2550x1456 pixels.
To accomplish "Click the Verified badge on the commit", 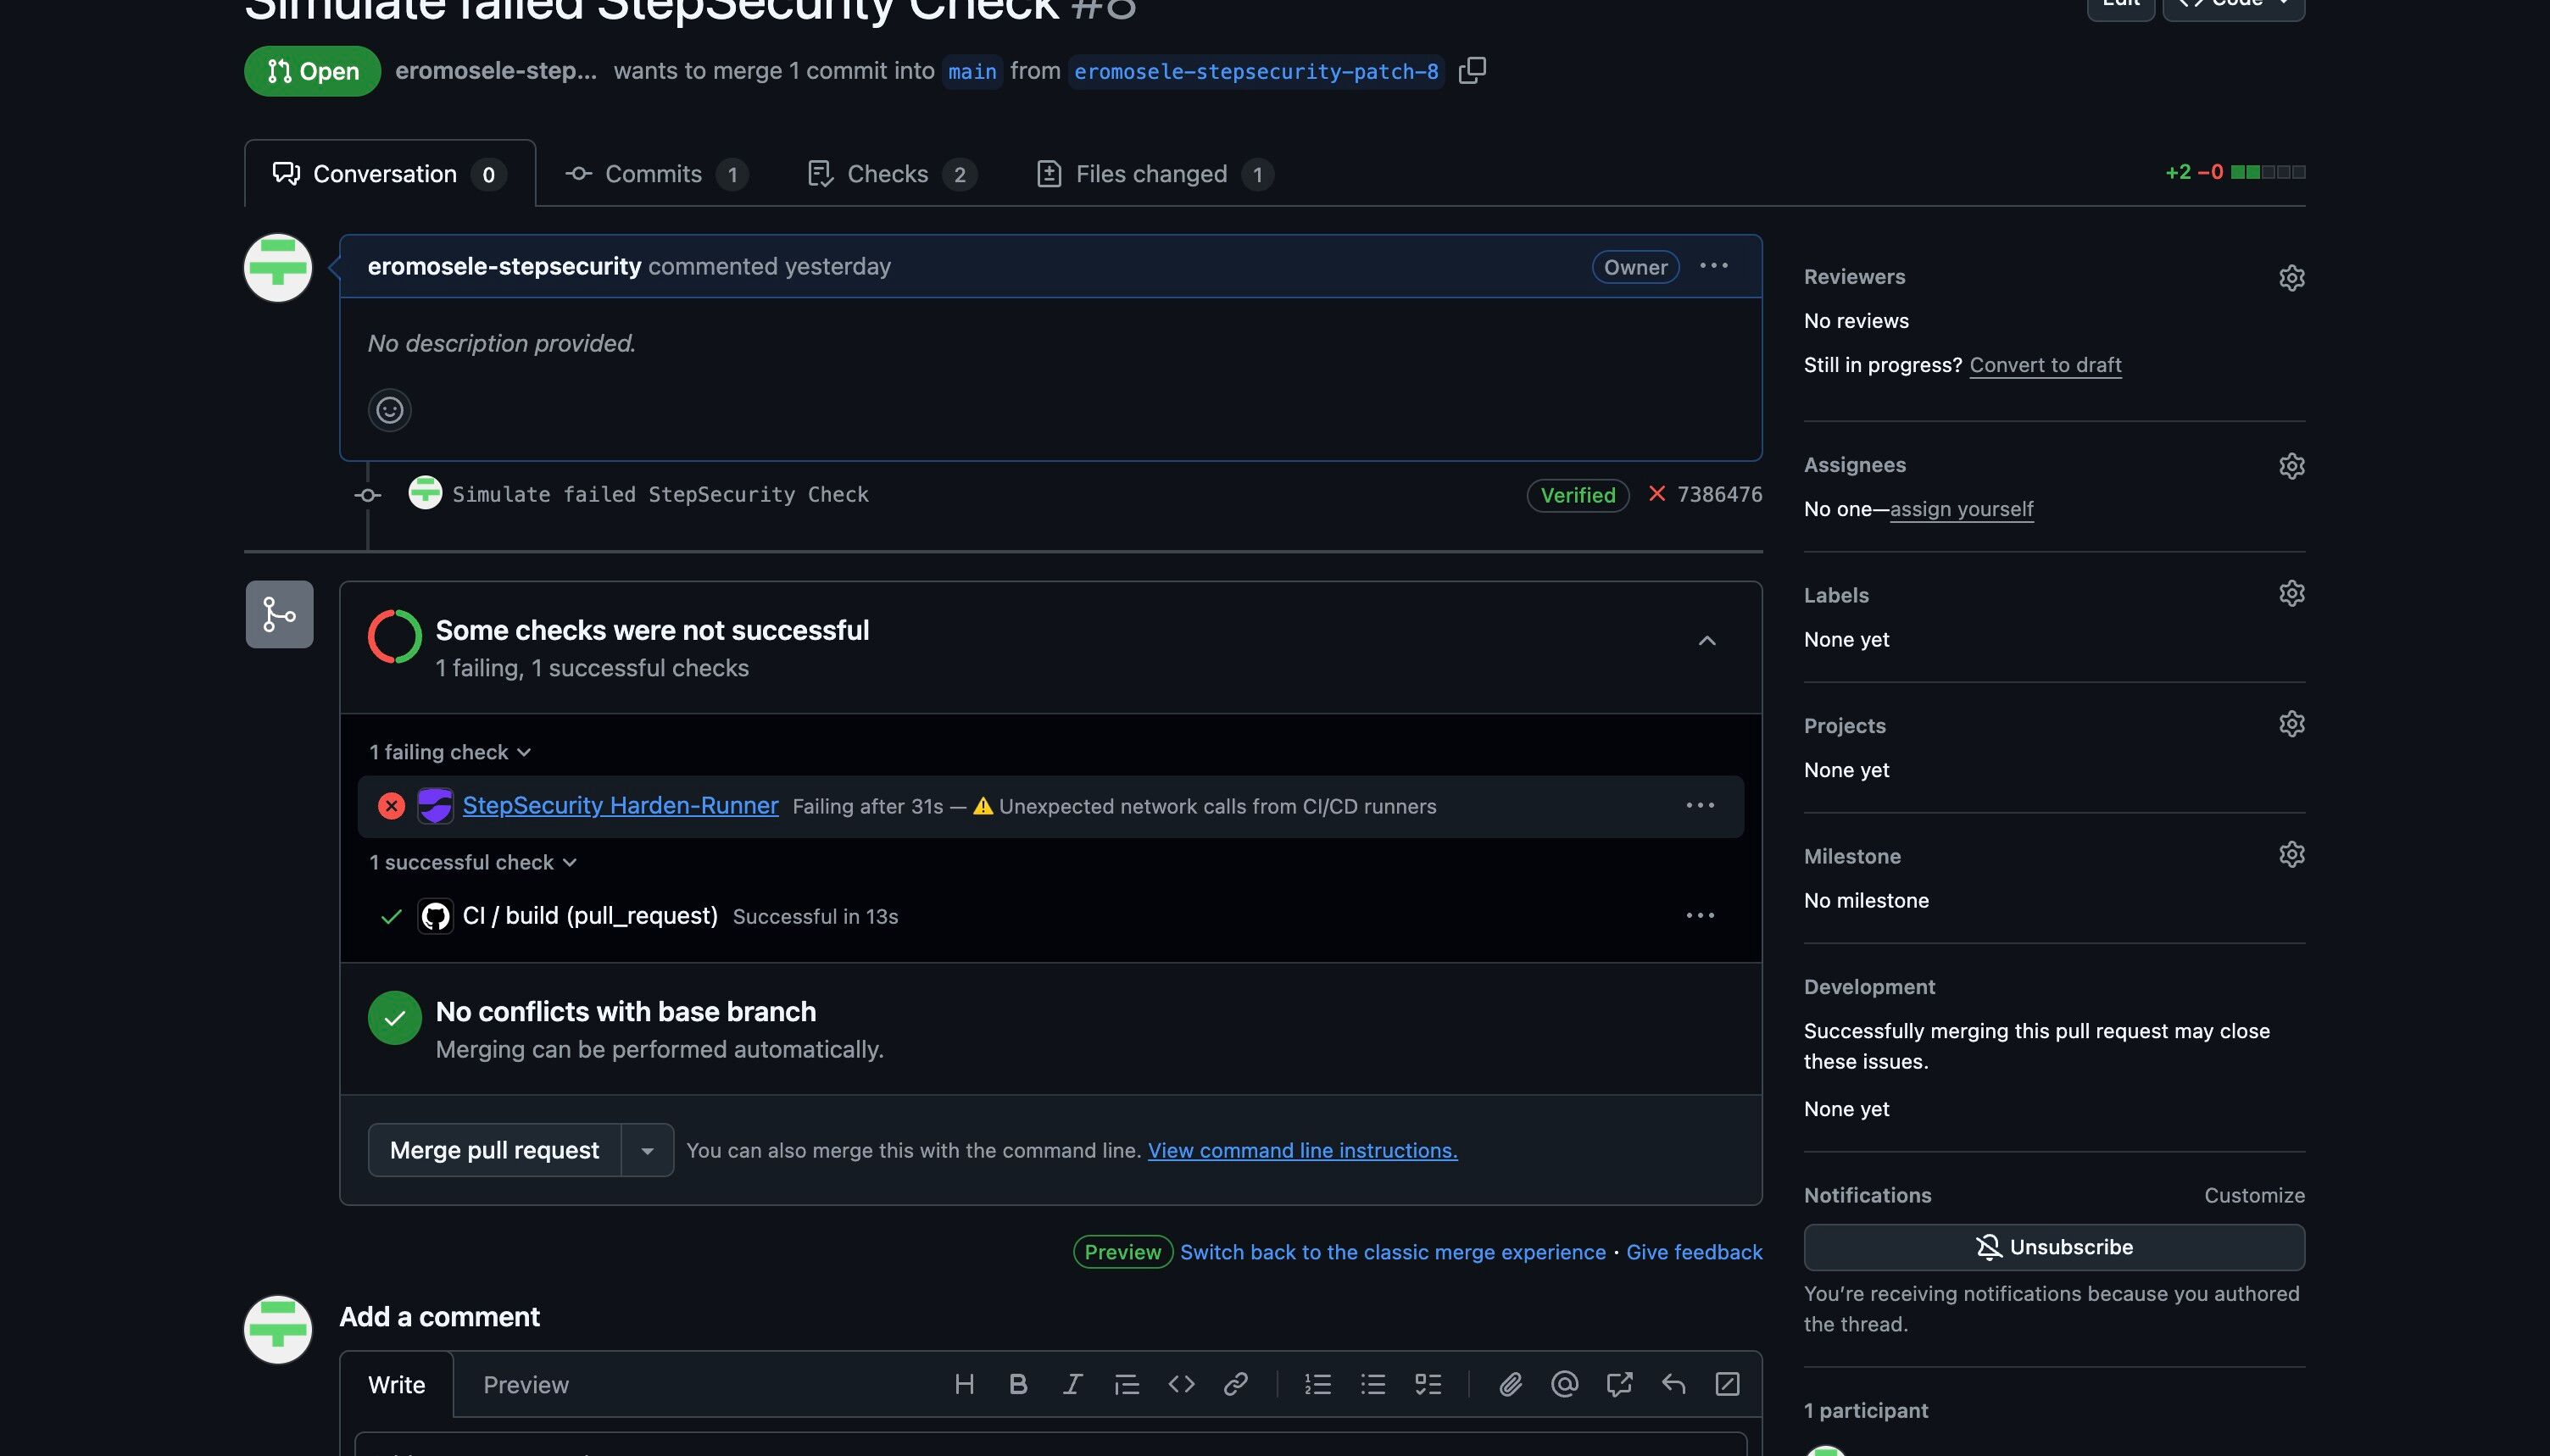I will 1577,495.
